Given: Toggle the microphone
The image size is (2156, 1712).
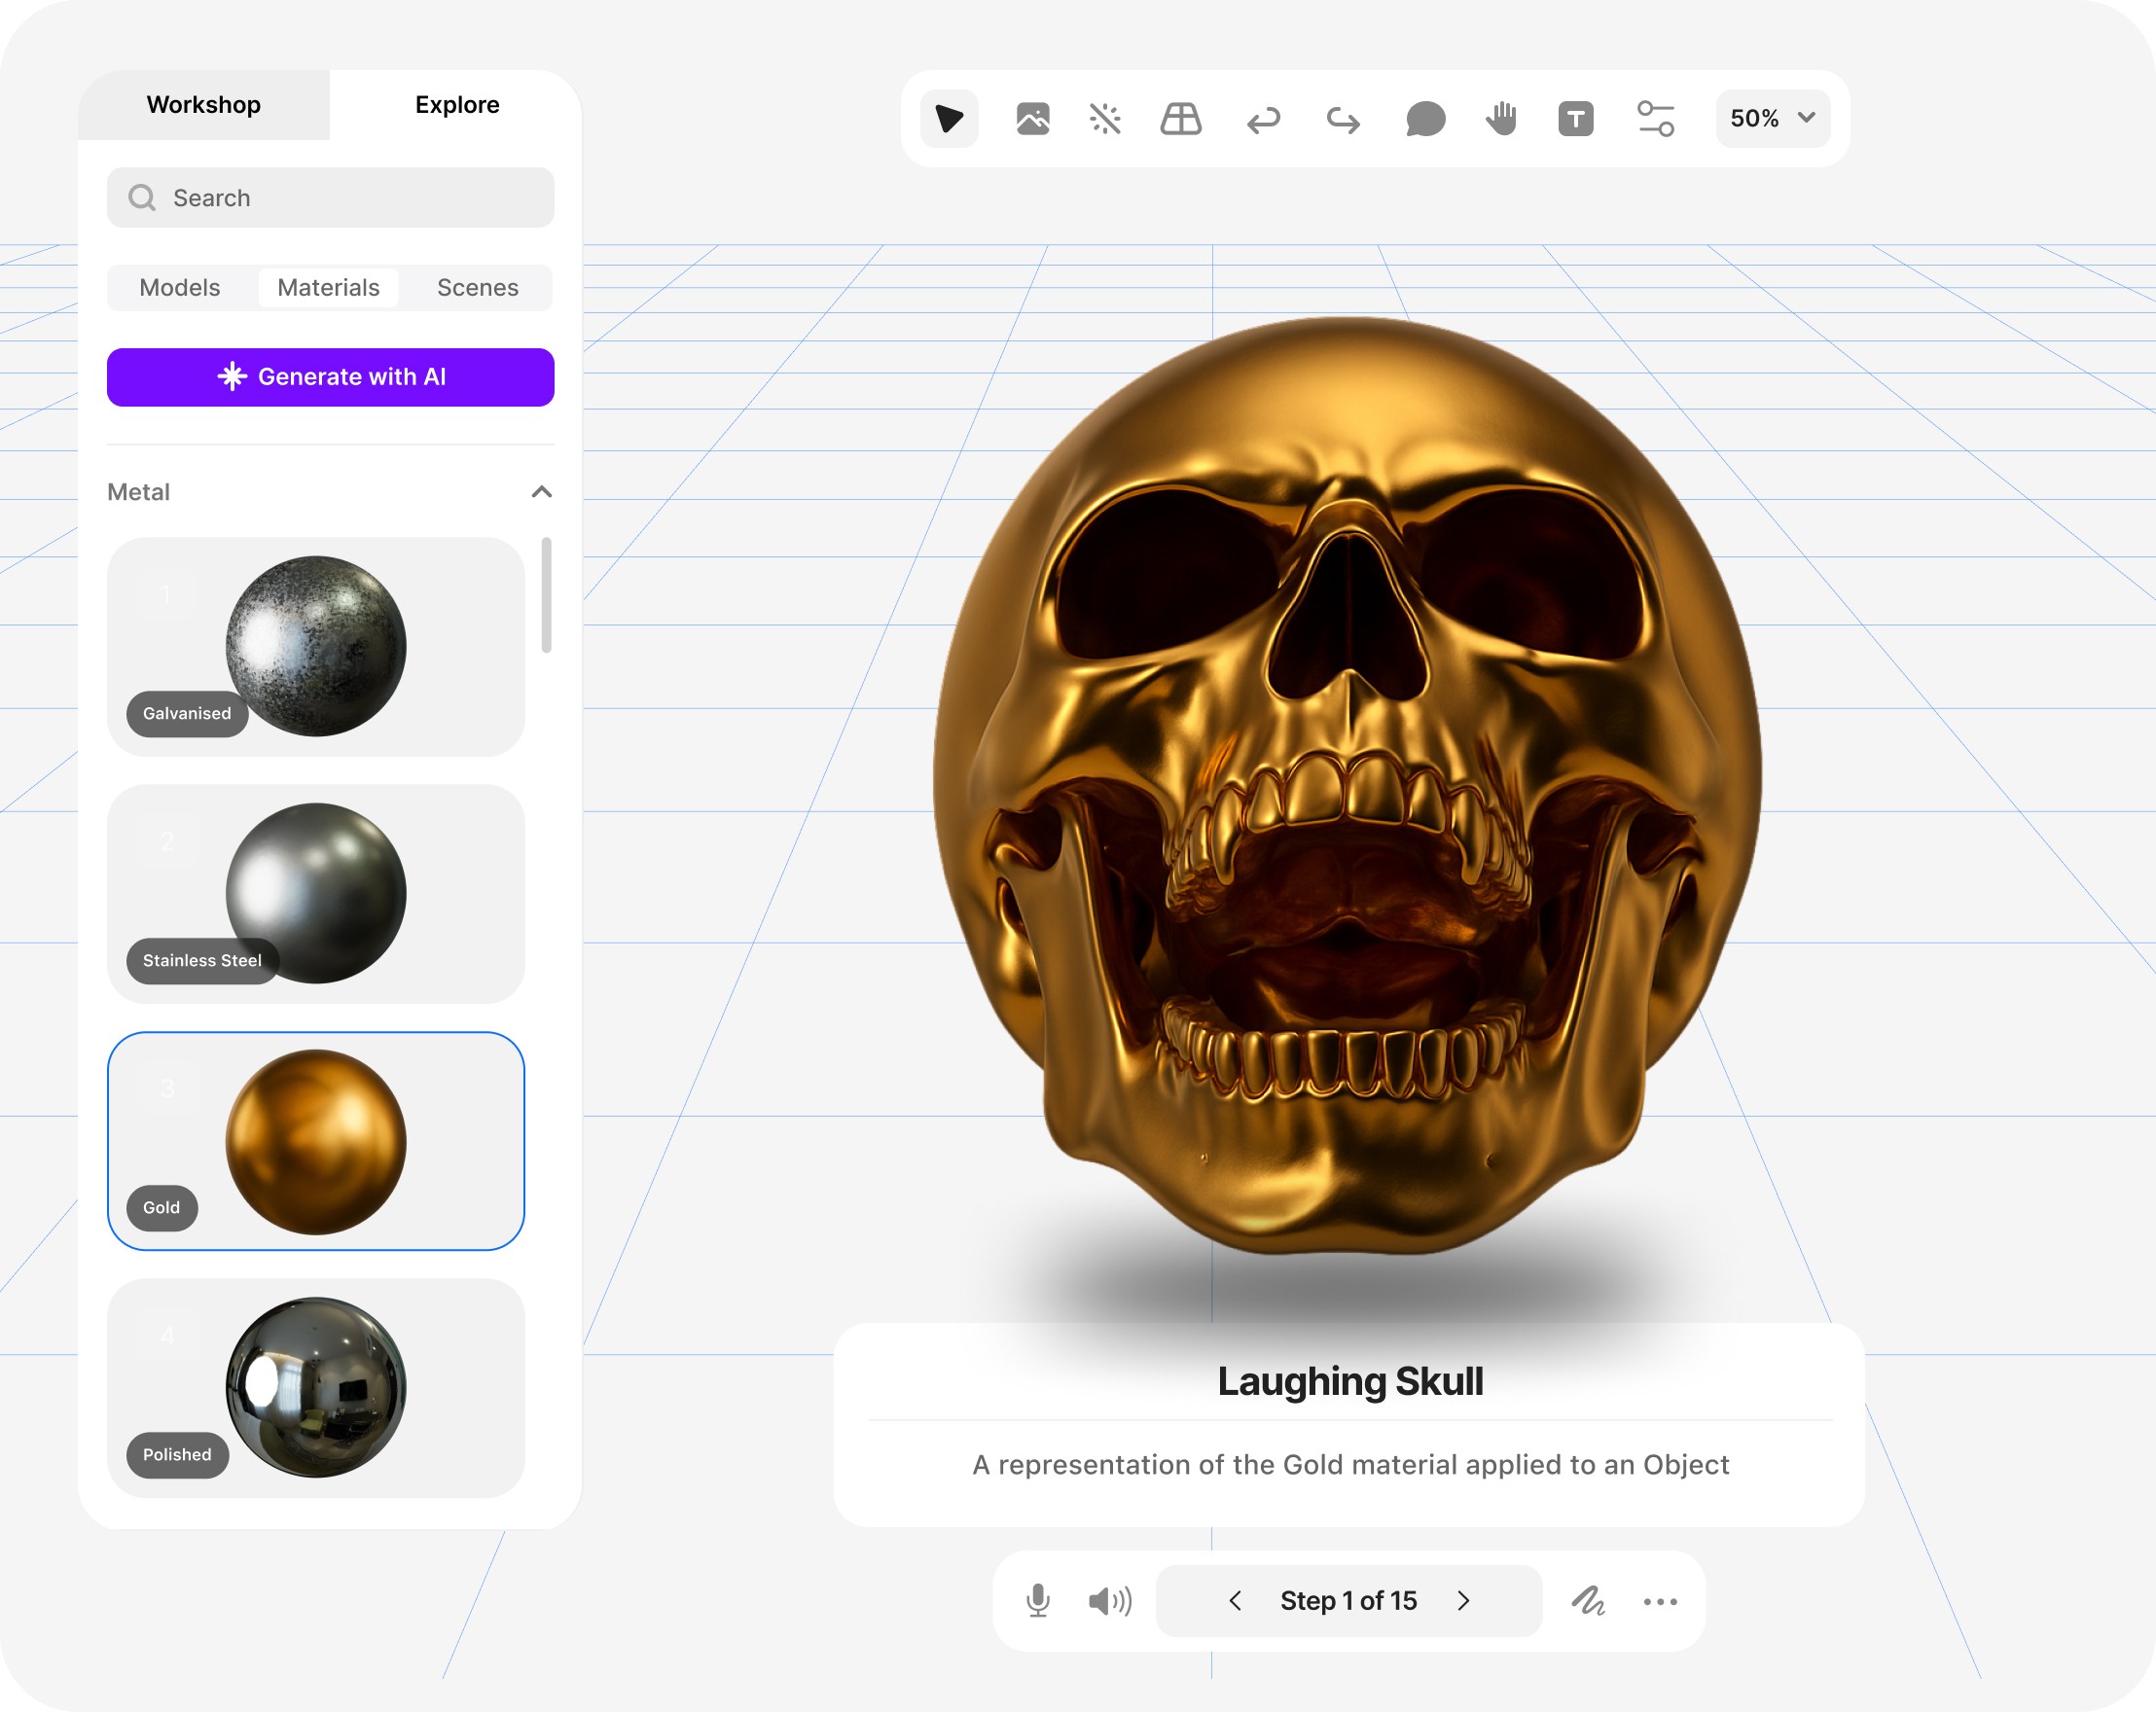Looking at the screenshot, I should point(1038,1601).
